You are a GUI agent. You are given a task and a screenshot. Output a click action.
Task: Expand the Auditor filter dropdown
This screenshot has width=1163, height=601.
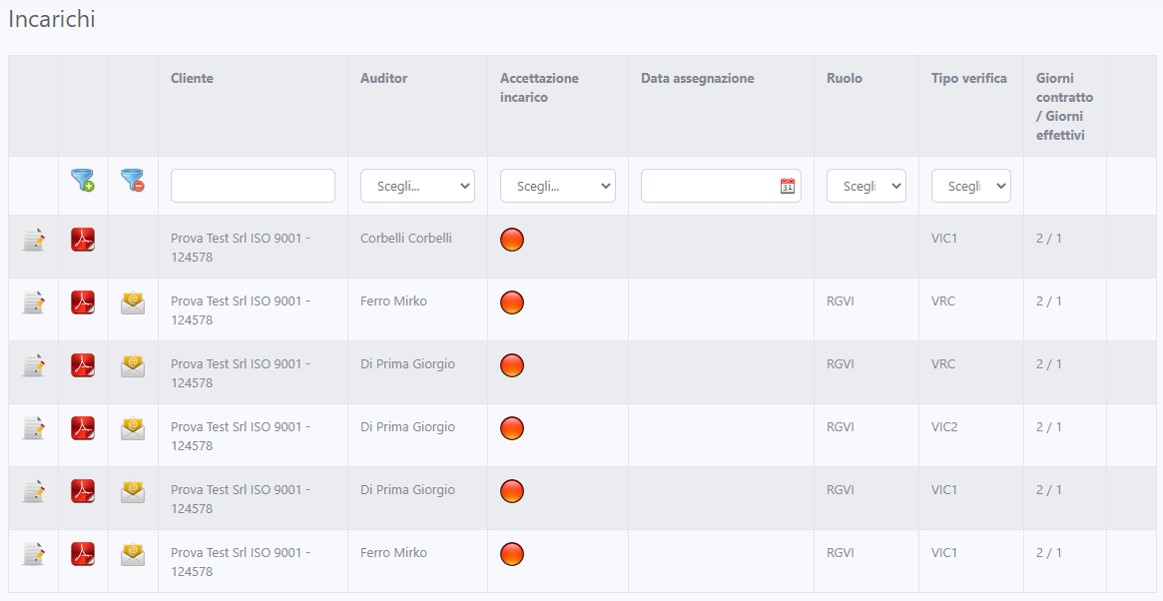[x=417, y=186]
